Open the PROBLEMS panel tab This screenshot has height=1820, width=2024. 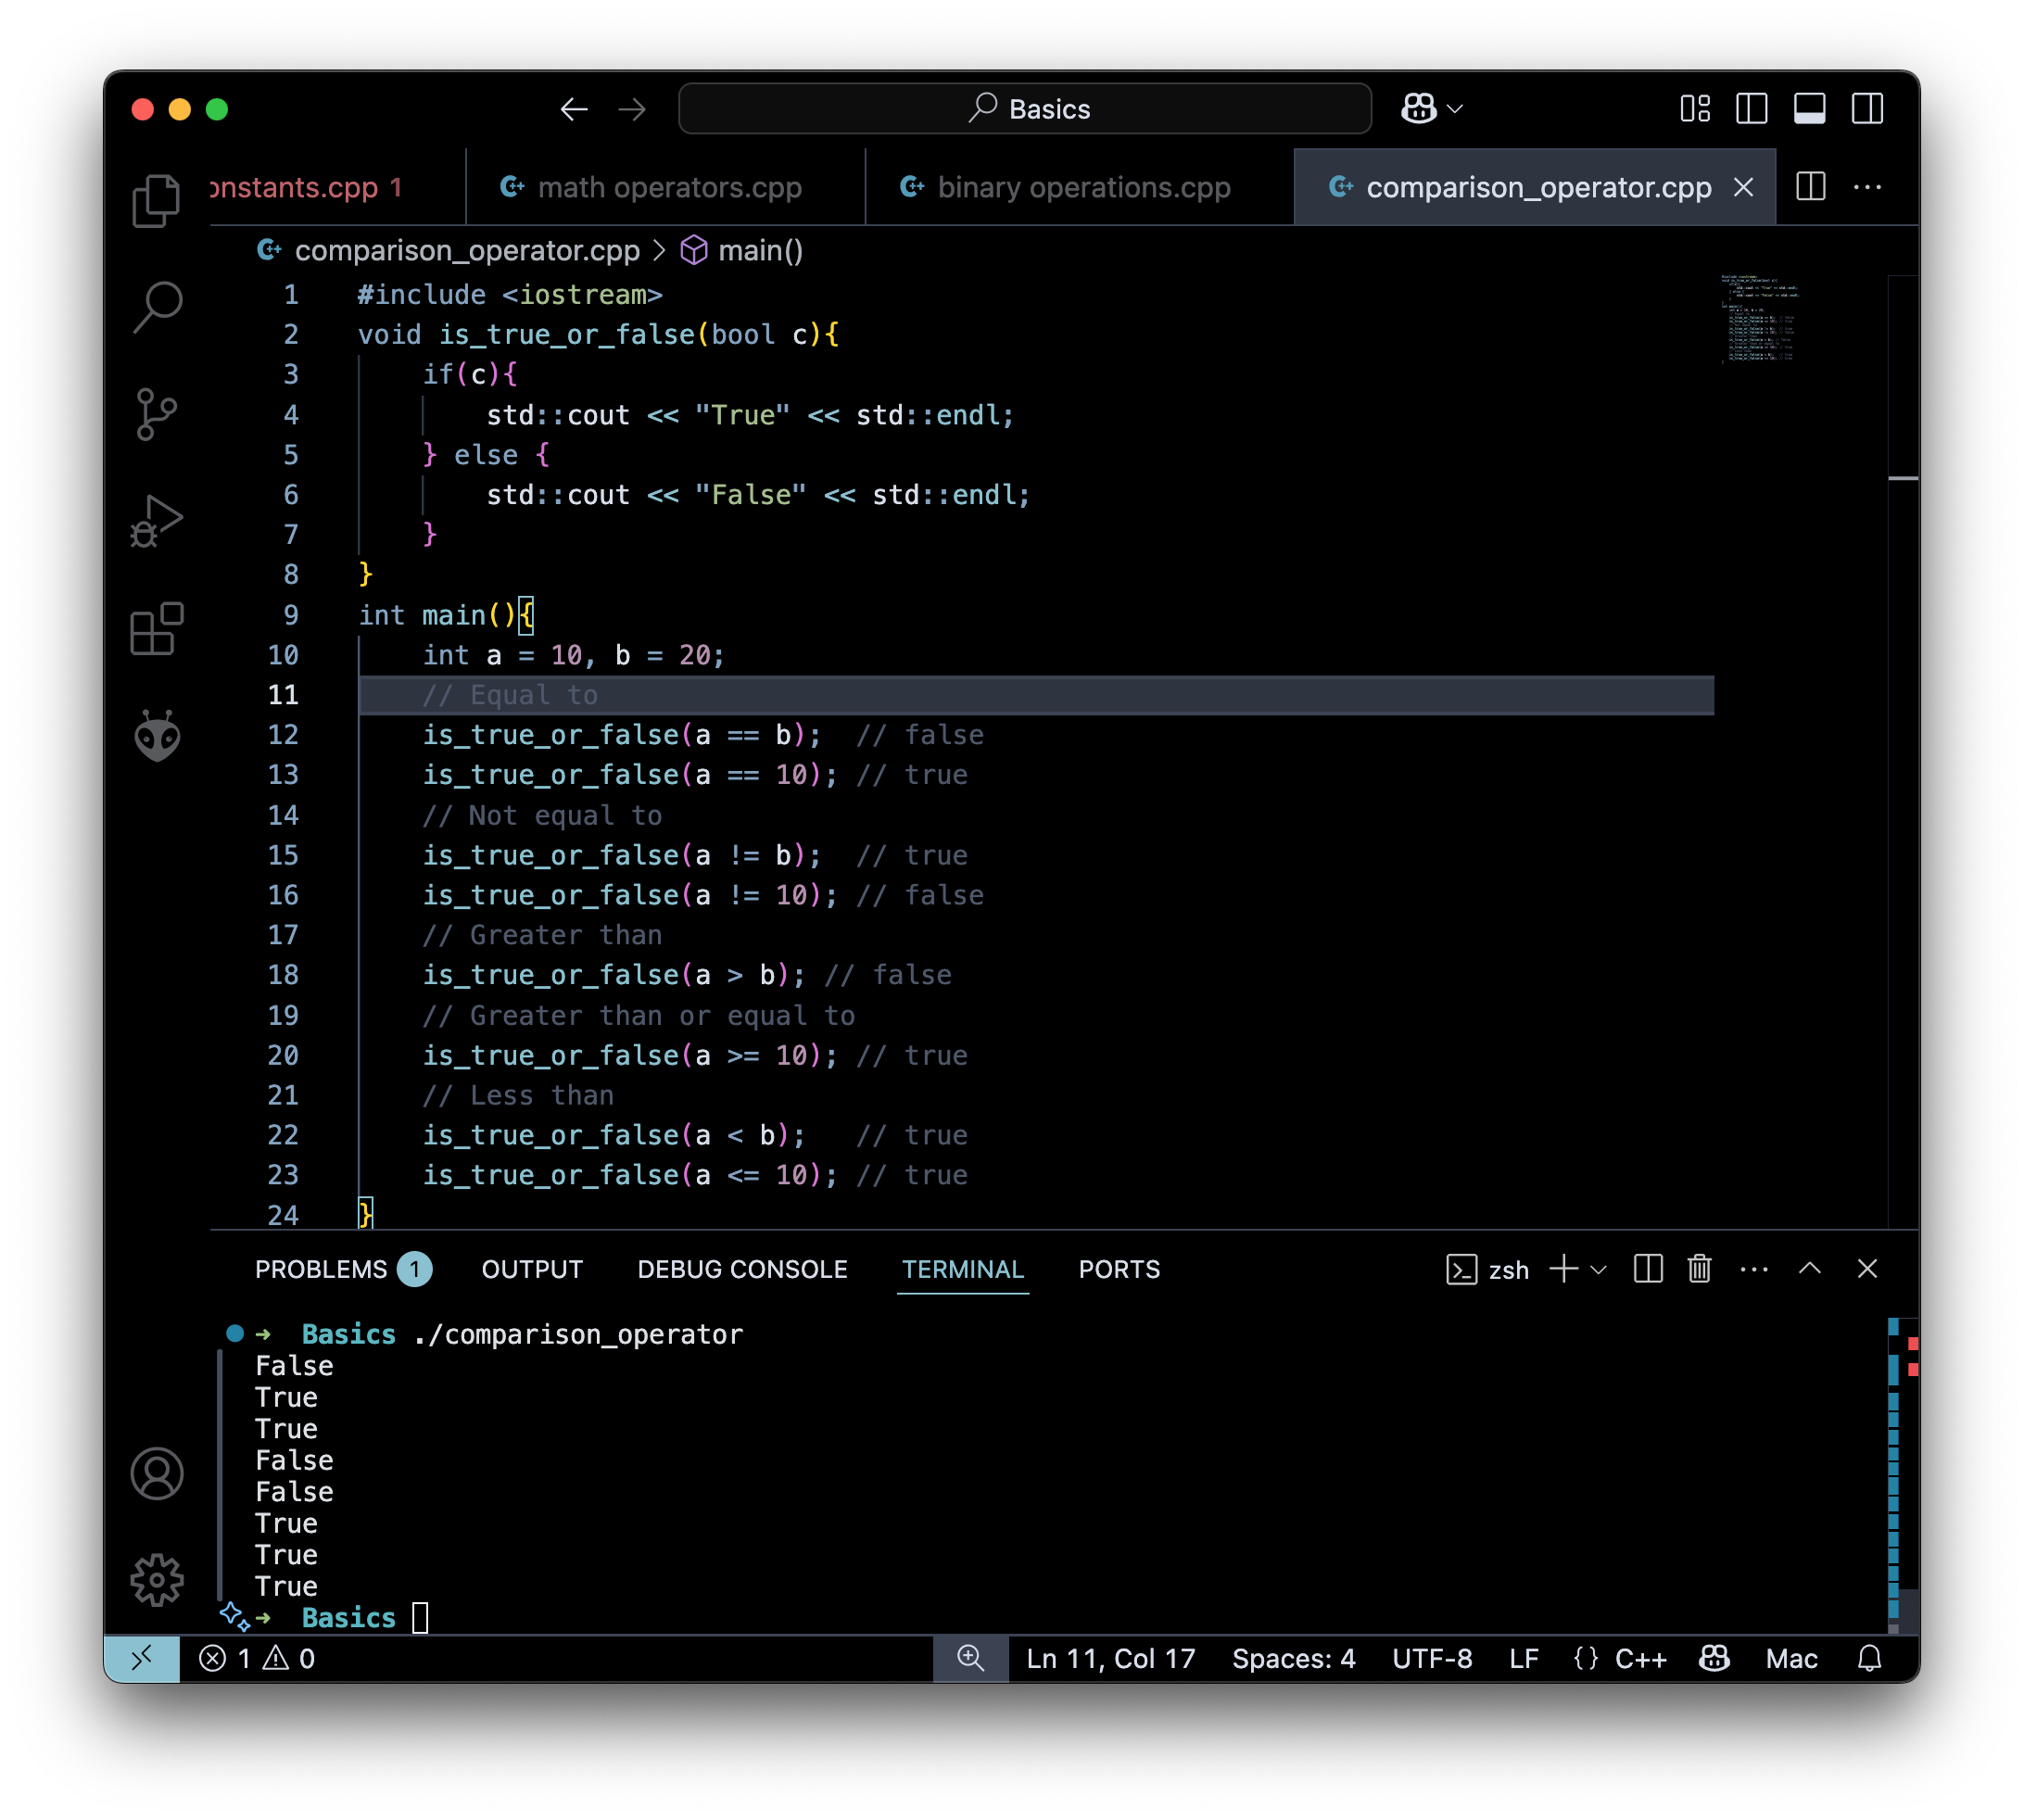(x=322, y=1269)
